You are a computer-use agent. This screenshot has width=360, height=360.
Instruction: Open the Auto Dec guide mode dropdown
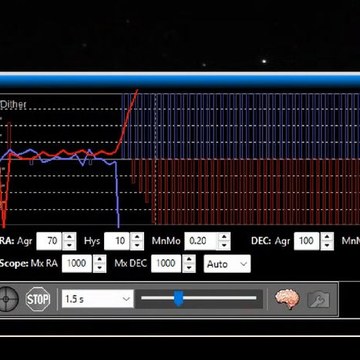click(x=227, y=264)
